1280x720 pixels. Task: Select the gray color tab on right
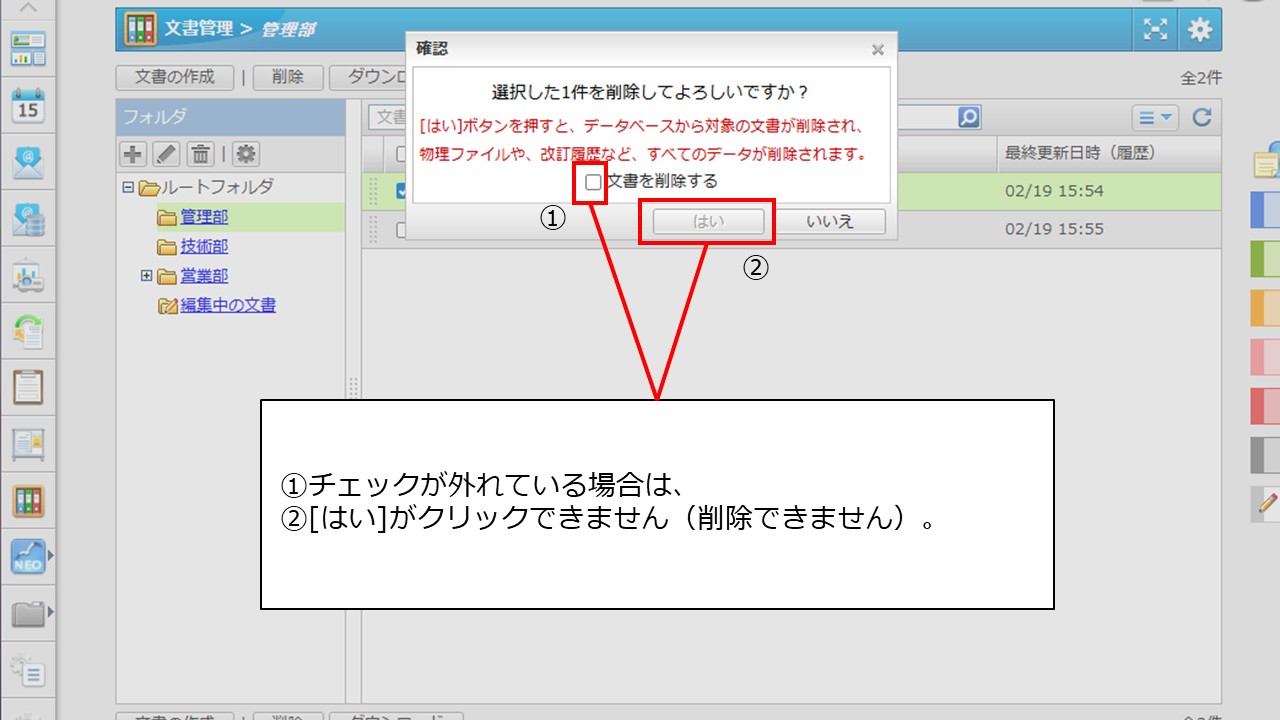[1265, 455]
